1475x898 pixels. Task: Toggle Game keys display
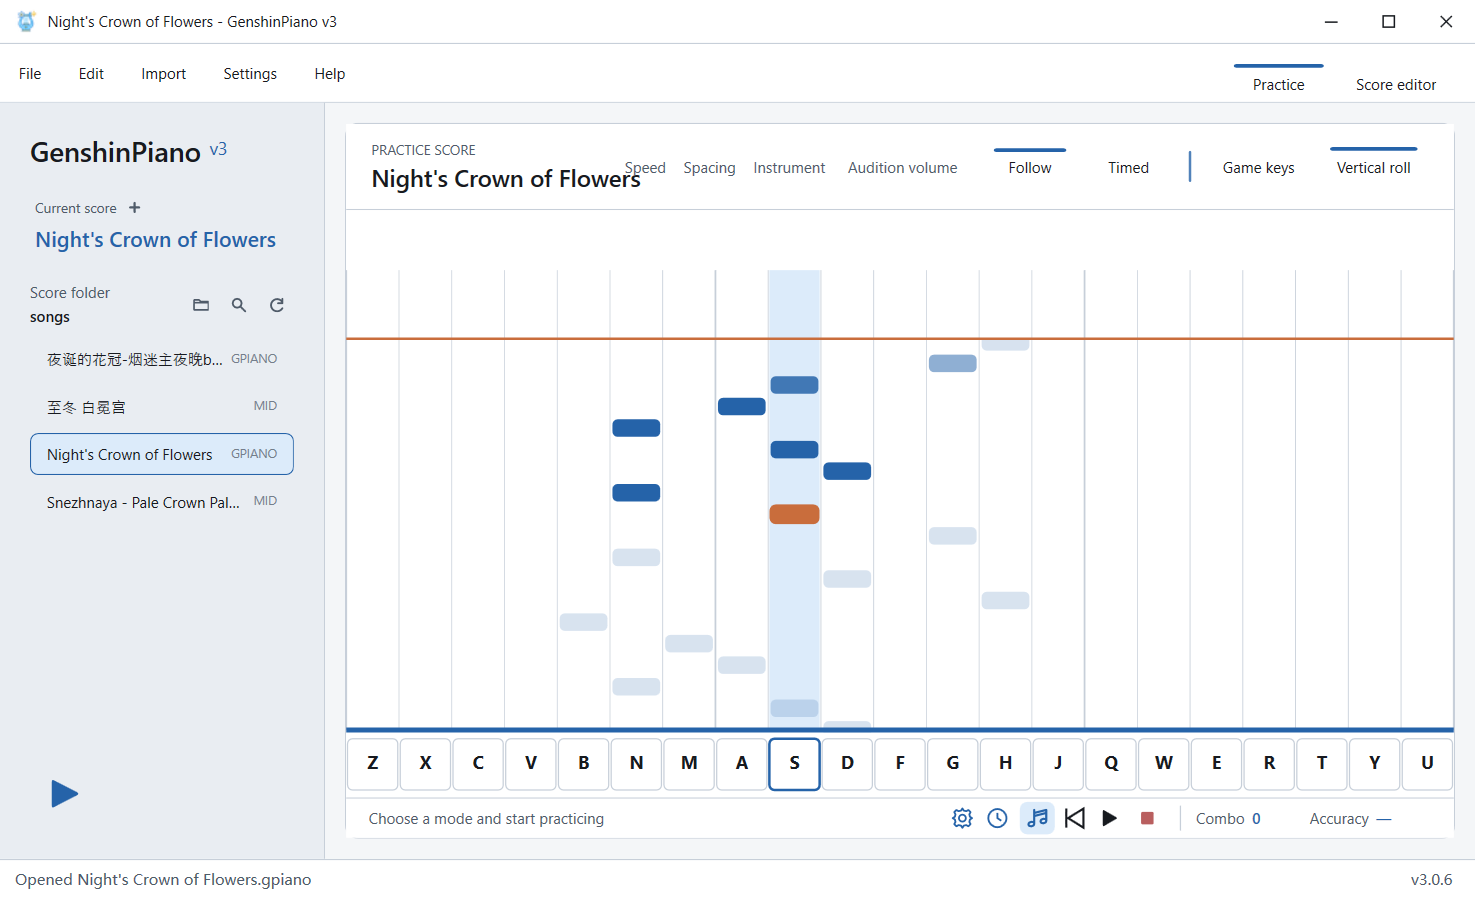point(1258,167)
